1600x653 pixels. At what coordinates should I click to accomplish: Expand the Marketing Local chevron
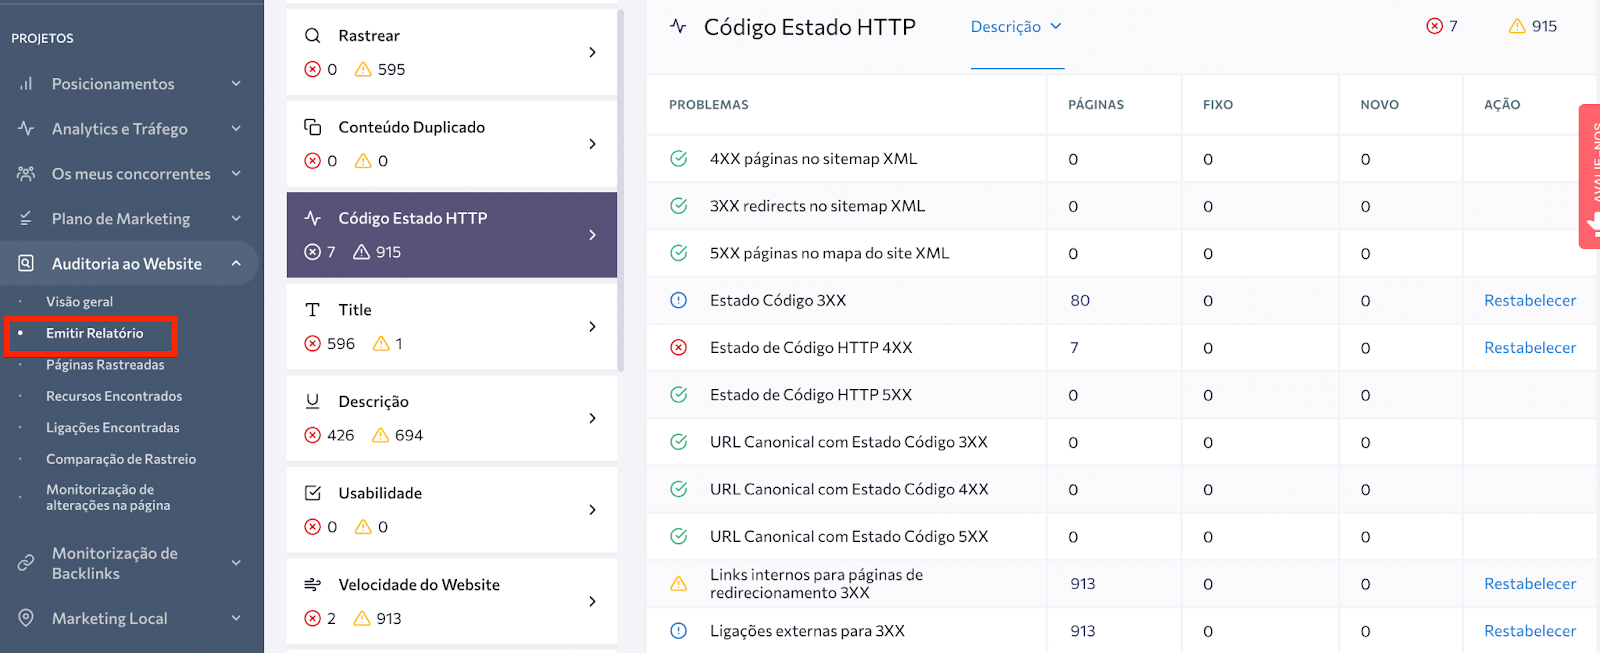click(x=236, y=618)
